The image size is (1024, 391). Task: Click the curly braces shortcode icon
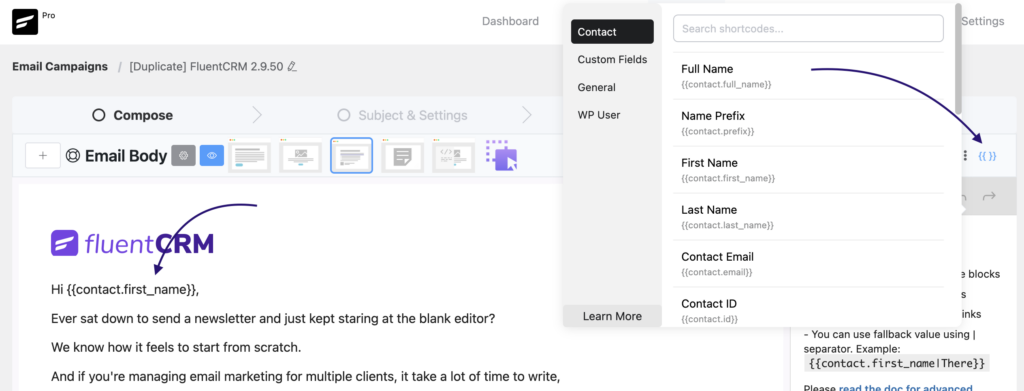click(987, 156)
